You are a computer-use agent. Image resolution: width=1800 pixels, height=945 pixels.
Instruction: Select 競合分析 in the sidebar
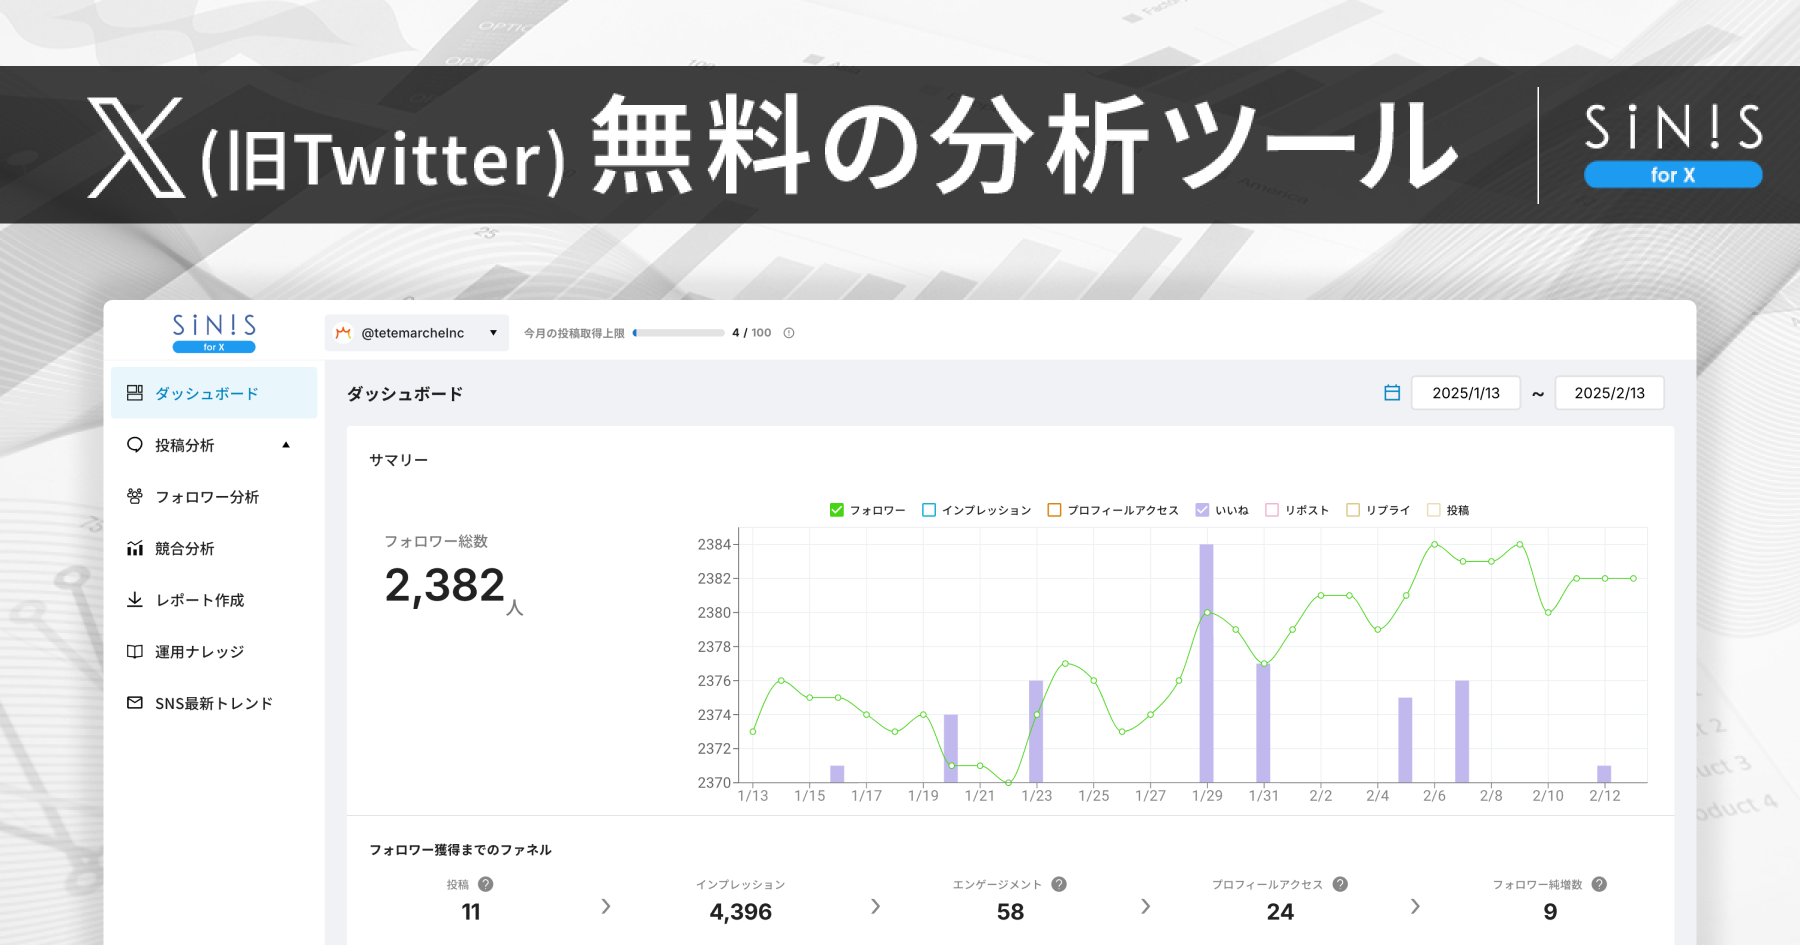(x=214, y=548)
